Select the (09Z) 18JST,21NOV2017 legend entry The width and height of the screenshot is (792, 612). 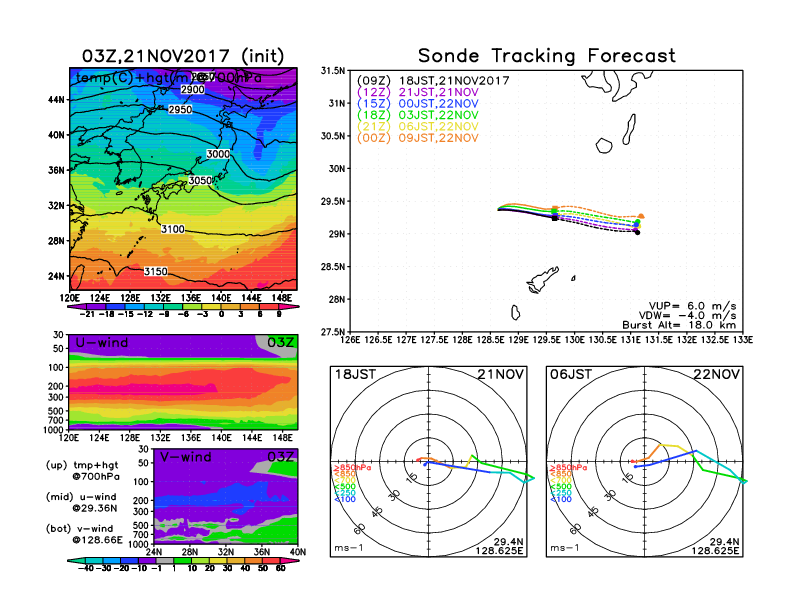click(x=433, y=79)
